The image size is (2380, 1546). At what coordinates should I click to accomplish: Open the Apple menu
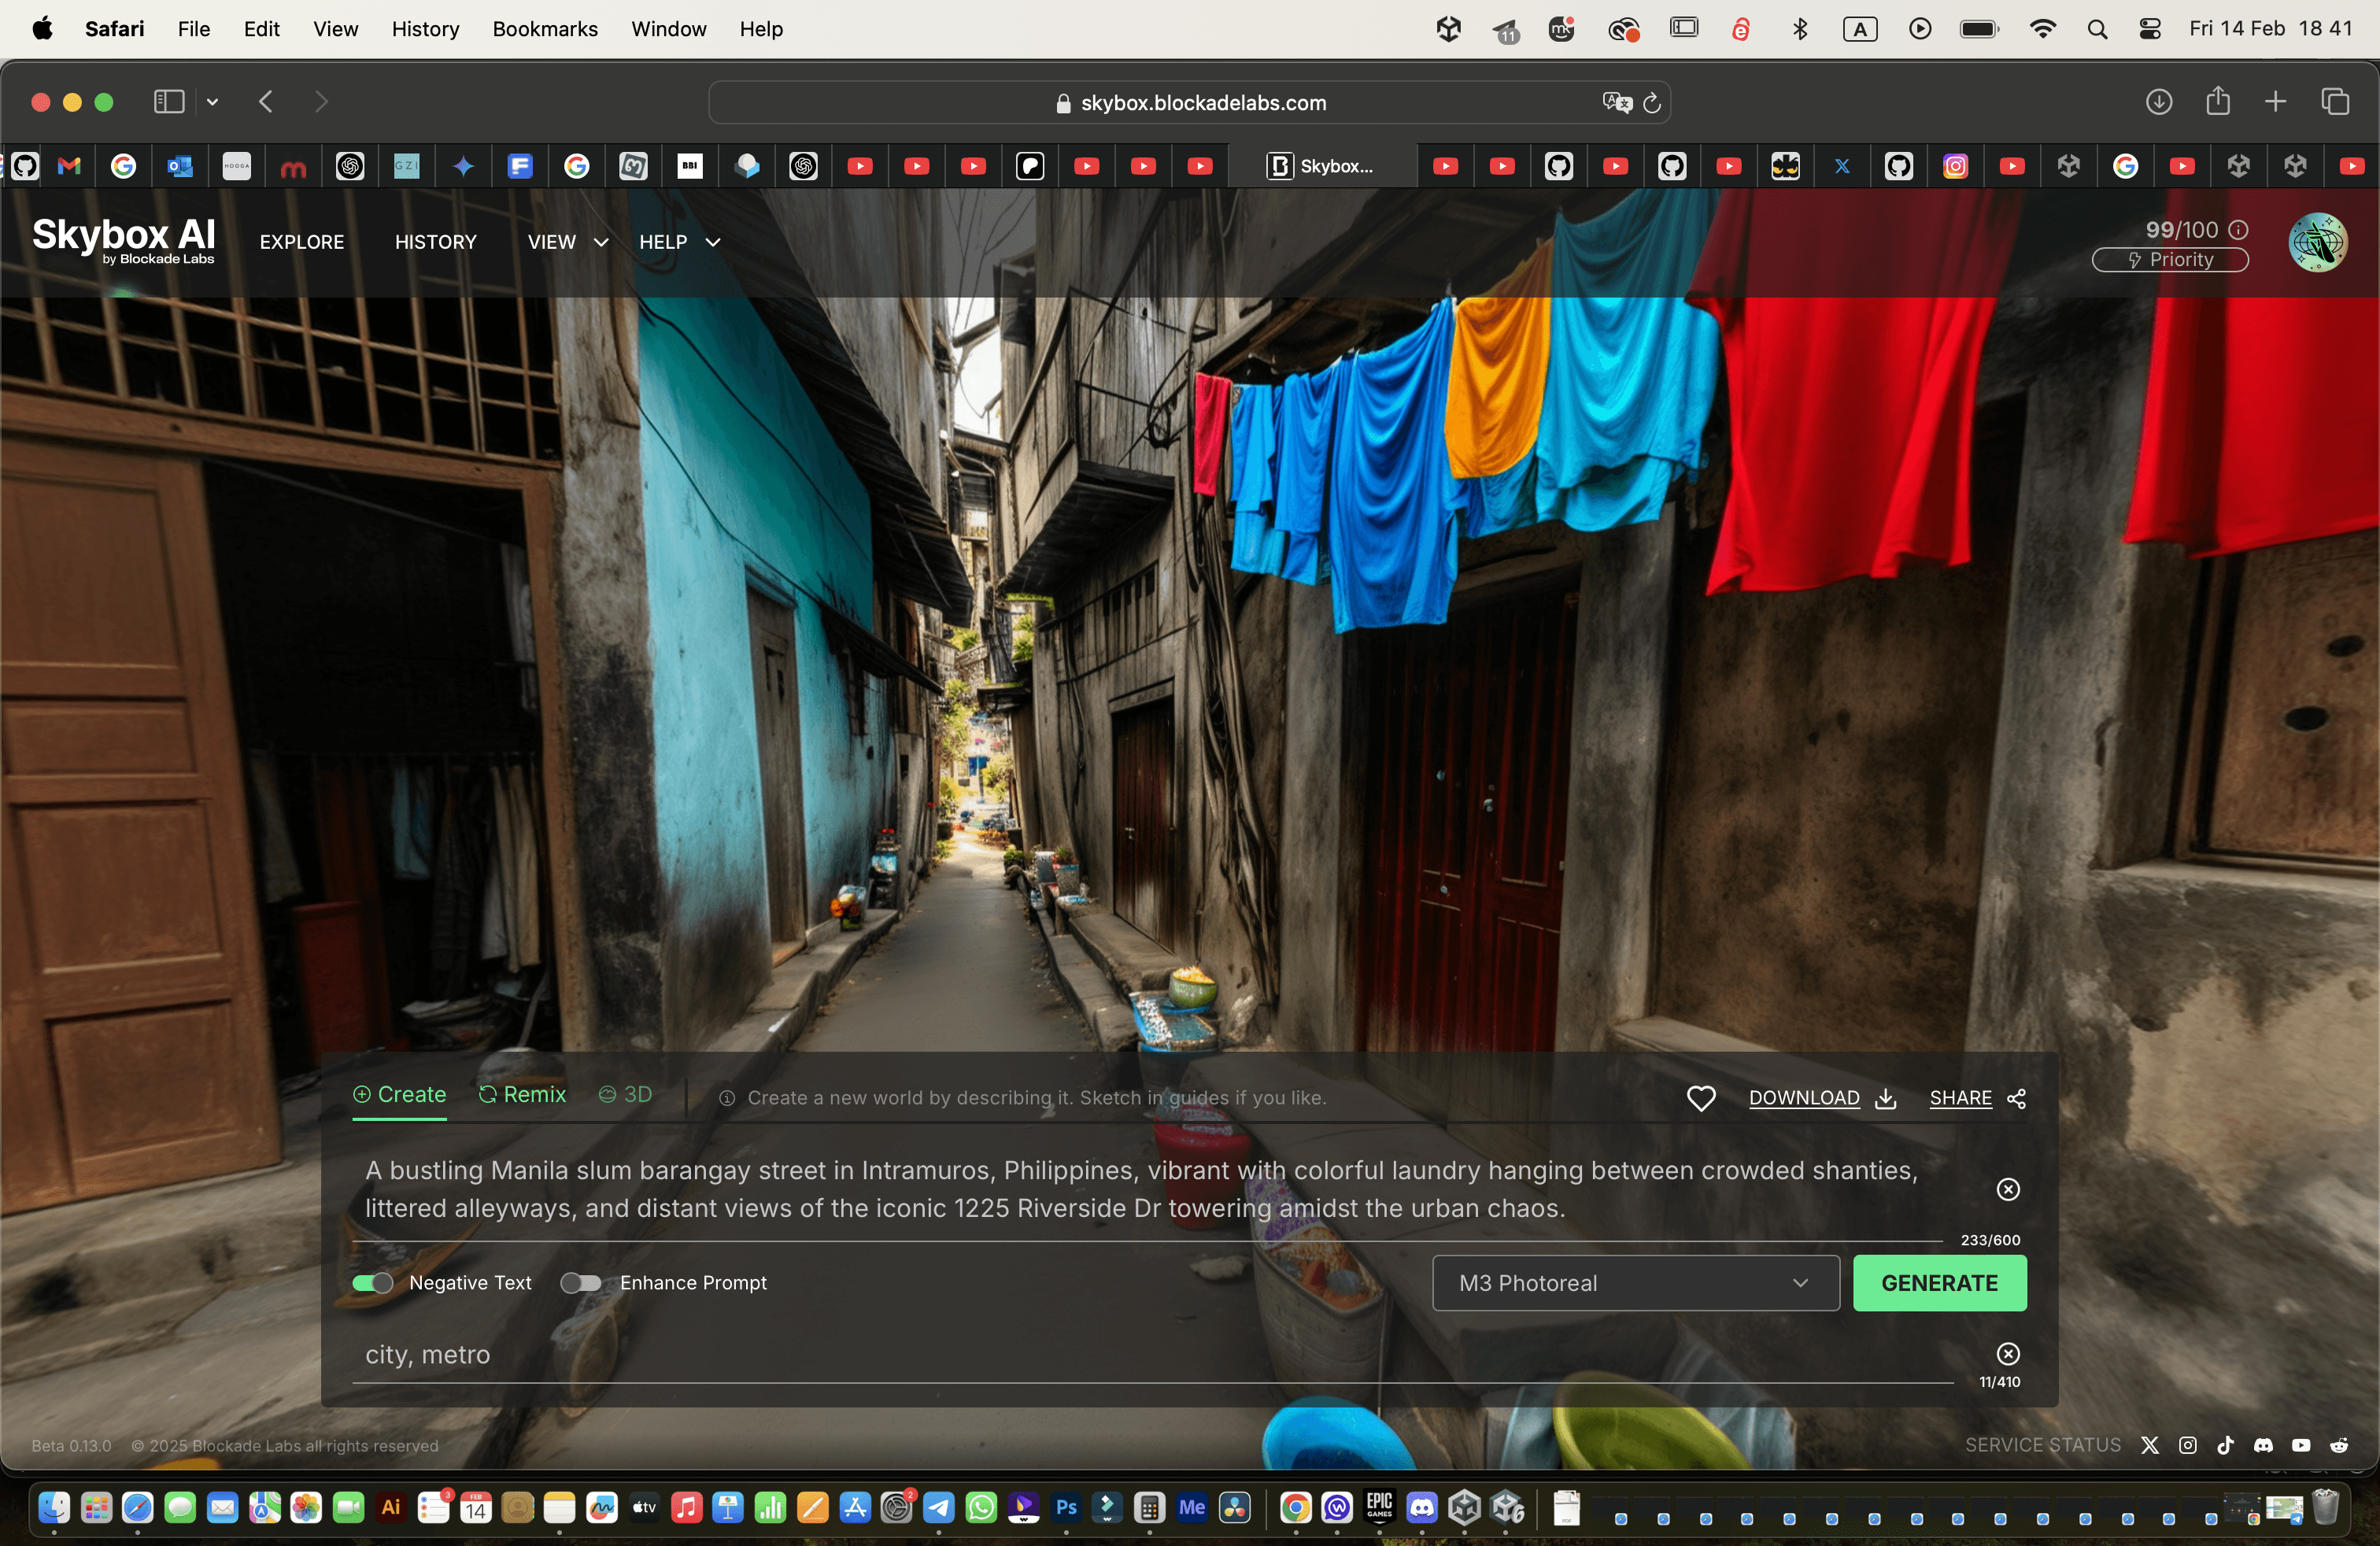(42, 28)
